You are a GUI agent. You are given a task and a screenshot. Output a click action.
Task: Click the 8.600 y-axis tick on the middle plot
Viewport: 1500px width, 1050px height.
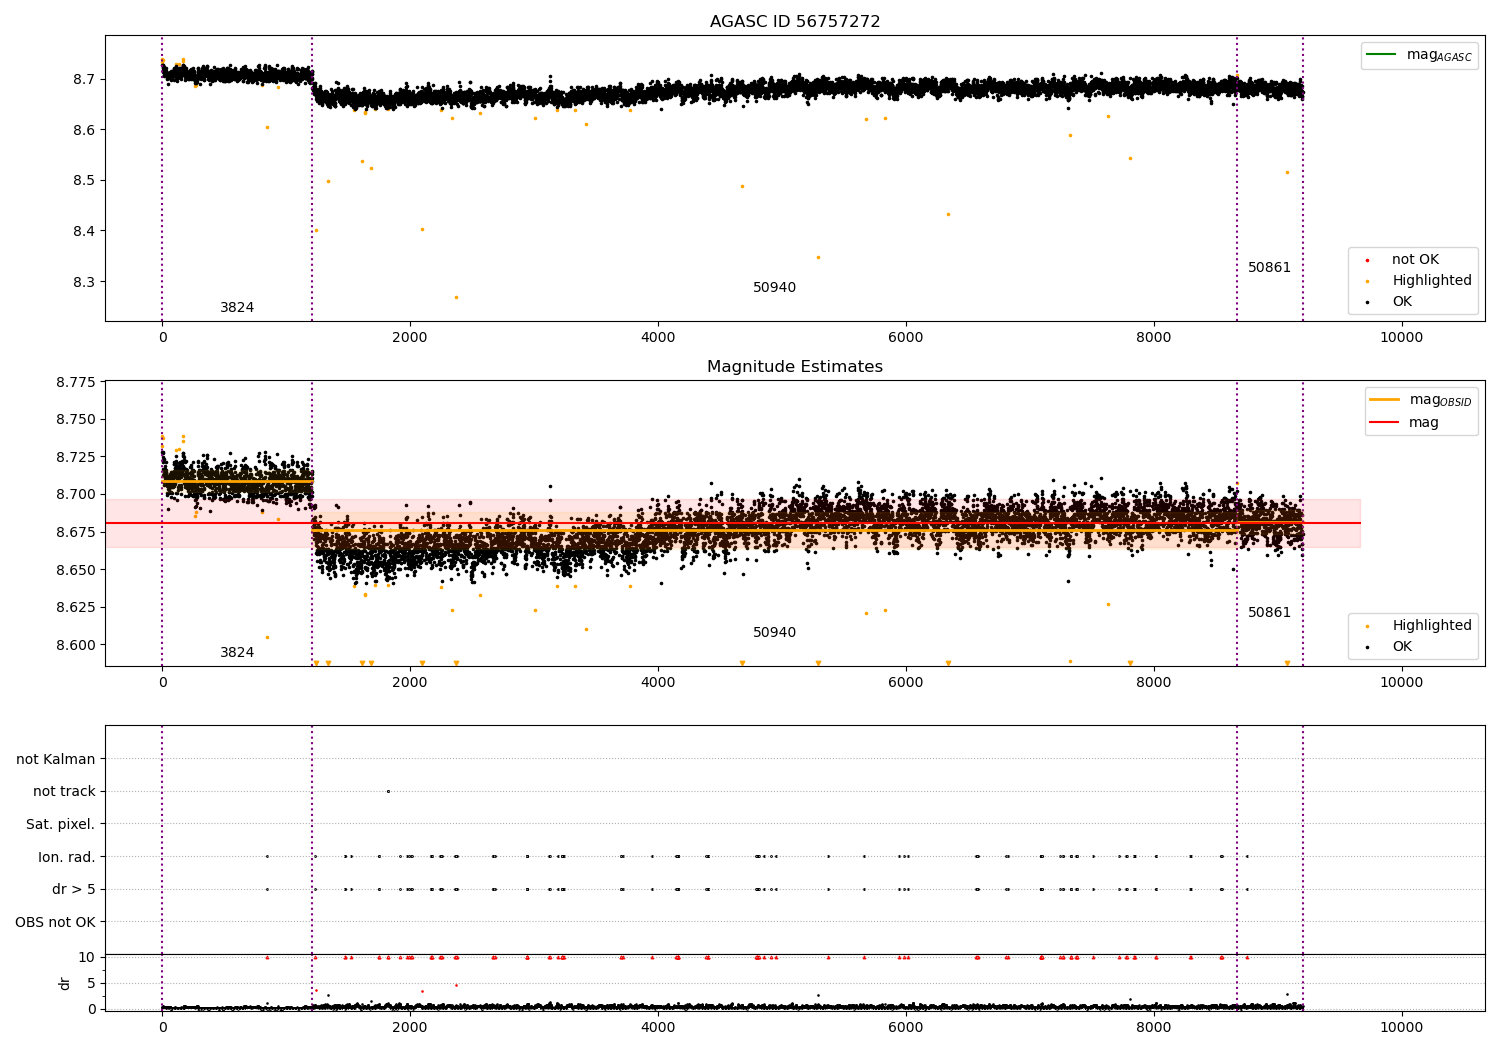coord(76,645)
